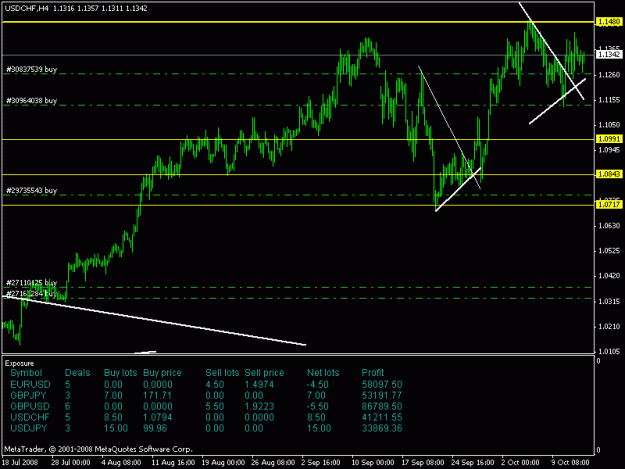Click the 1.0630 price scale value
Image resolution: width=625 pixels, height=469 pixels.
tap(609, 226)
